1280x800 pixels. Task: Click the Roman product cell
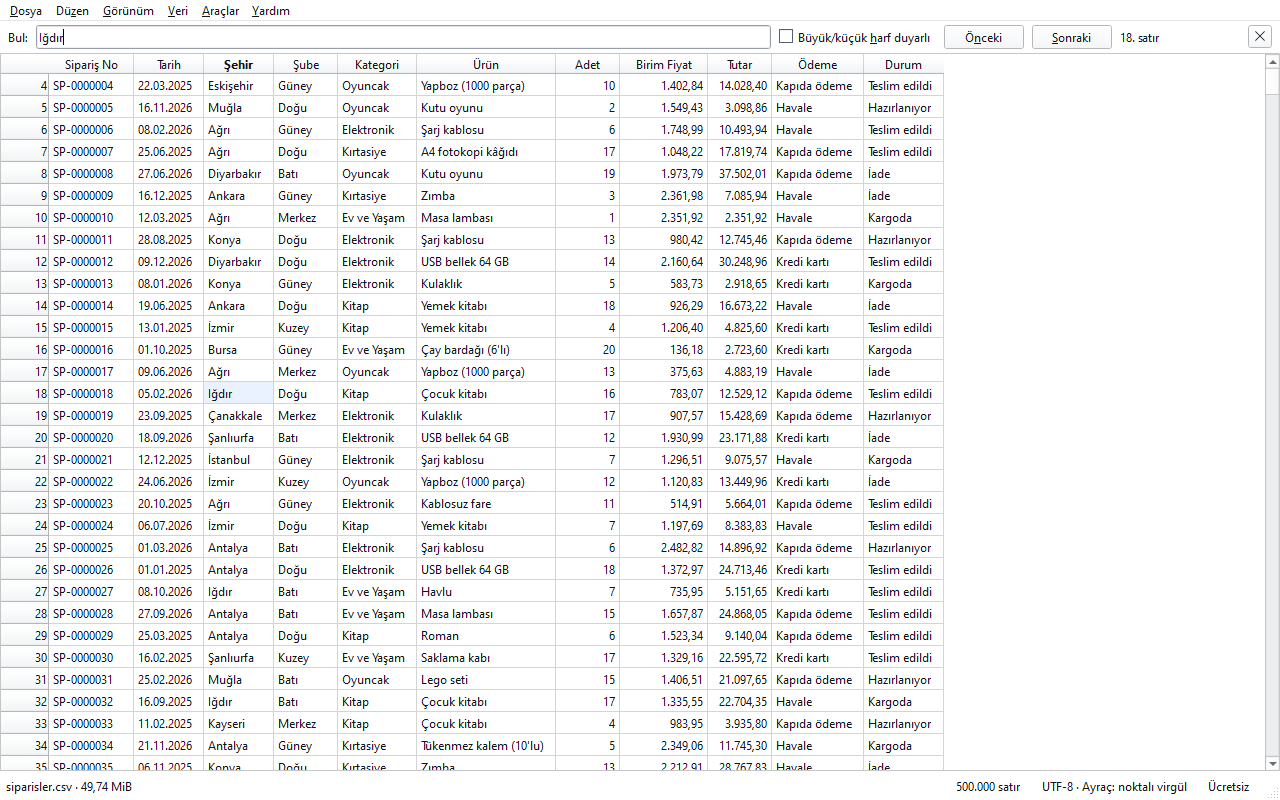(x=486, y=636)
